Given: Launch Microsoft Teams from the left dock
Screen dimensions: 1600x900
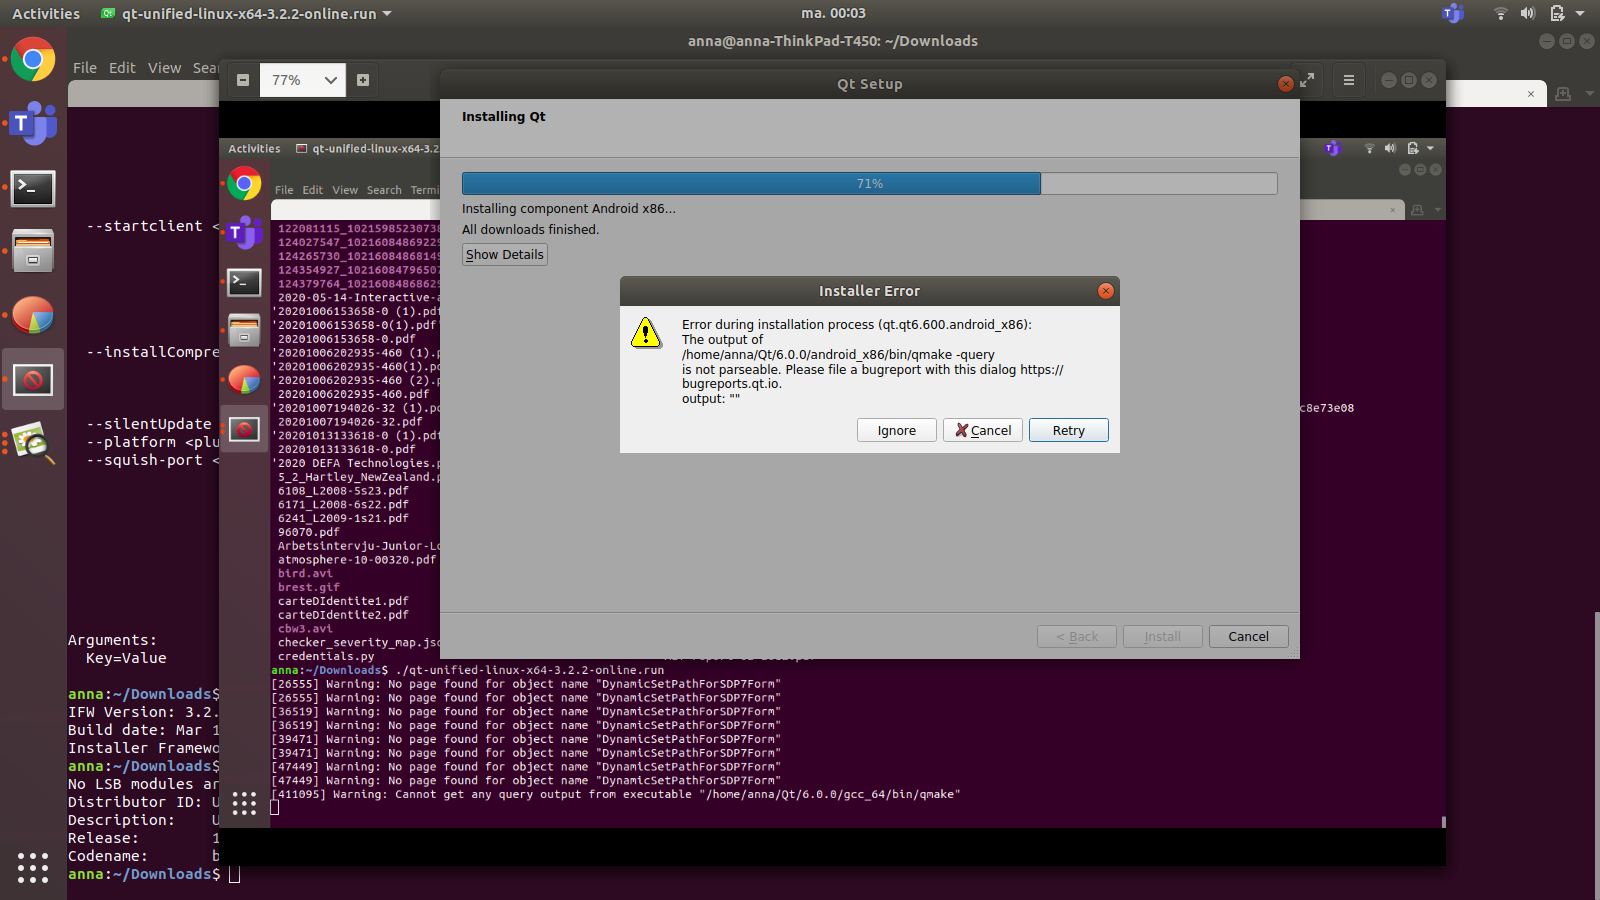Looking at the screenshot, I should click(x=33, y=124).
